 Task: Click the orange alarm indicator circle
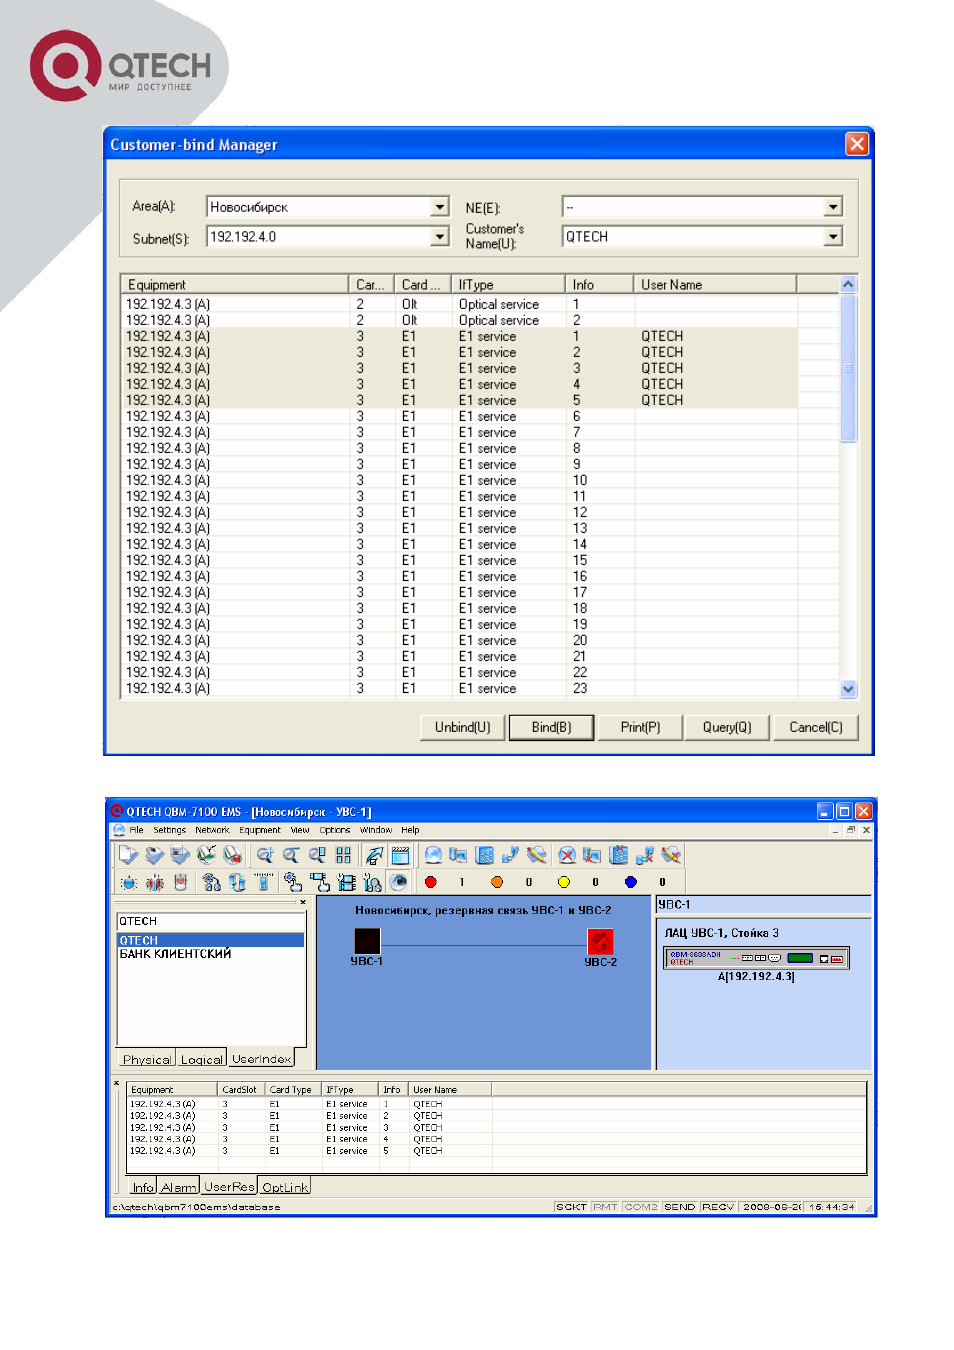[497, 882]
